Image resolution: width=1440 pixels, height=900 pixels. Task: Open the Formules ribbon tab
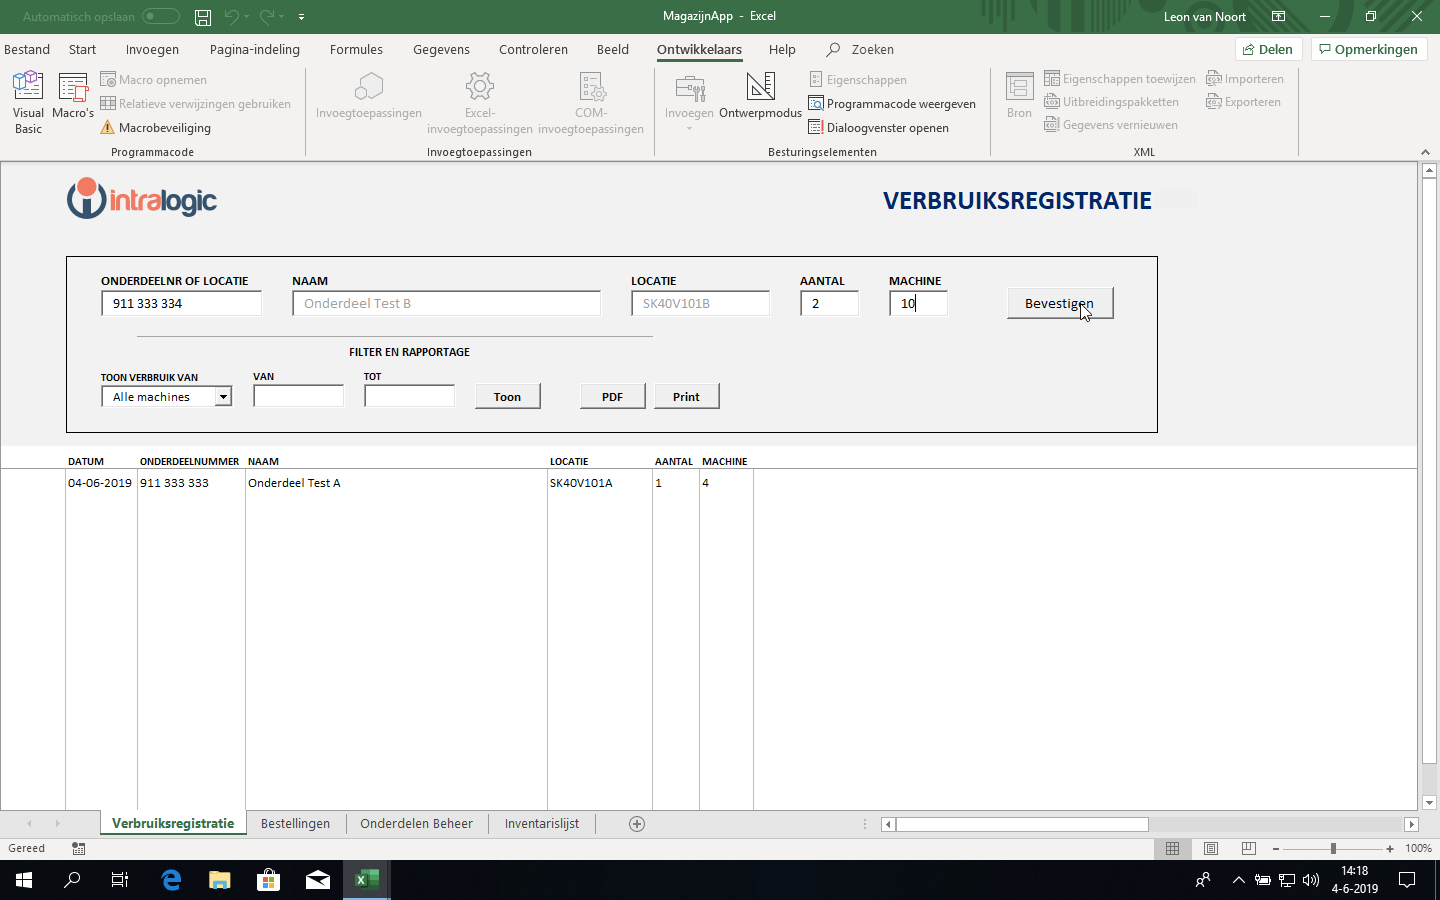(x=356, y=49)
